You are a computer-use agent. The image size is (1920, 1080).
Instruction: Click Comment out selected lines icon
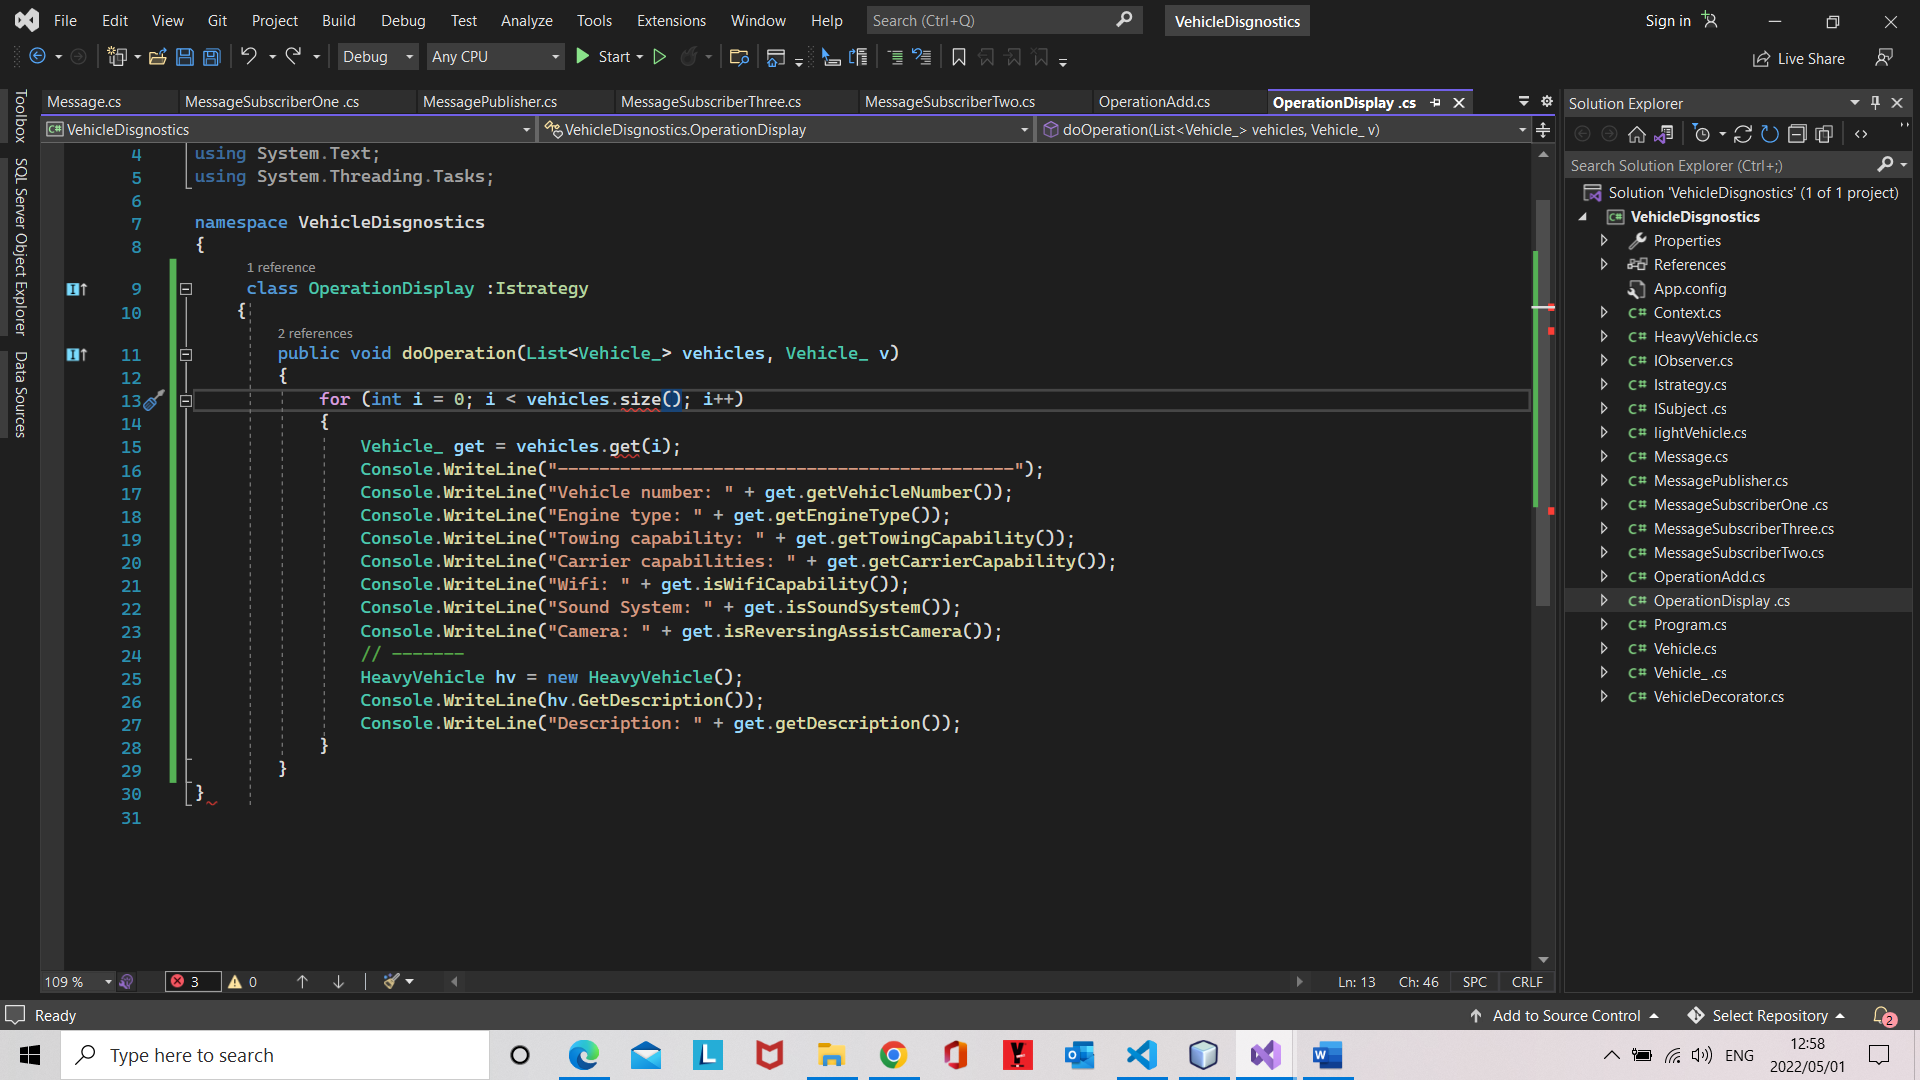click(895, 57)
